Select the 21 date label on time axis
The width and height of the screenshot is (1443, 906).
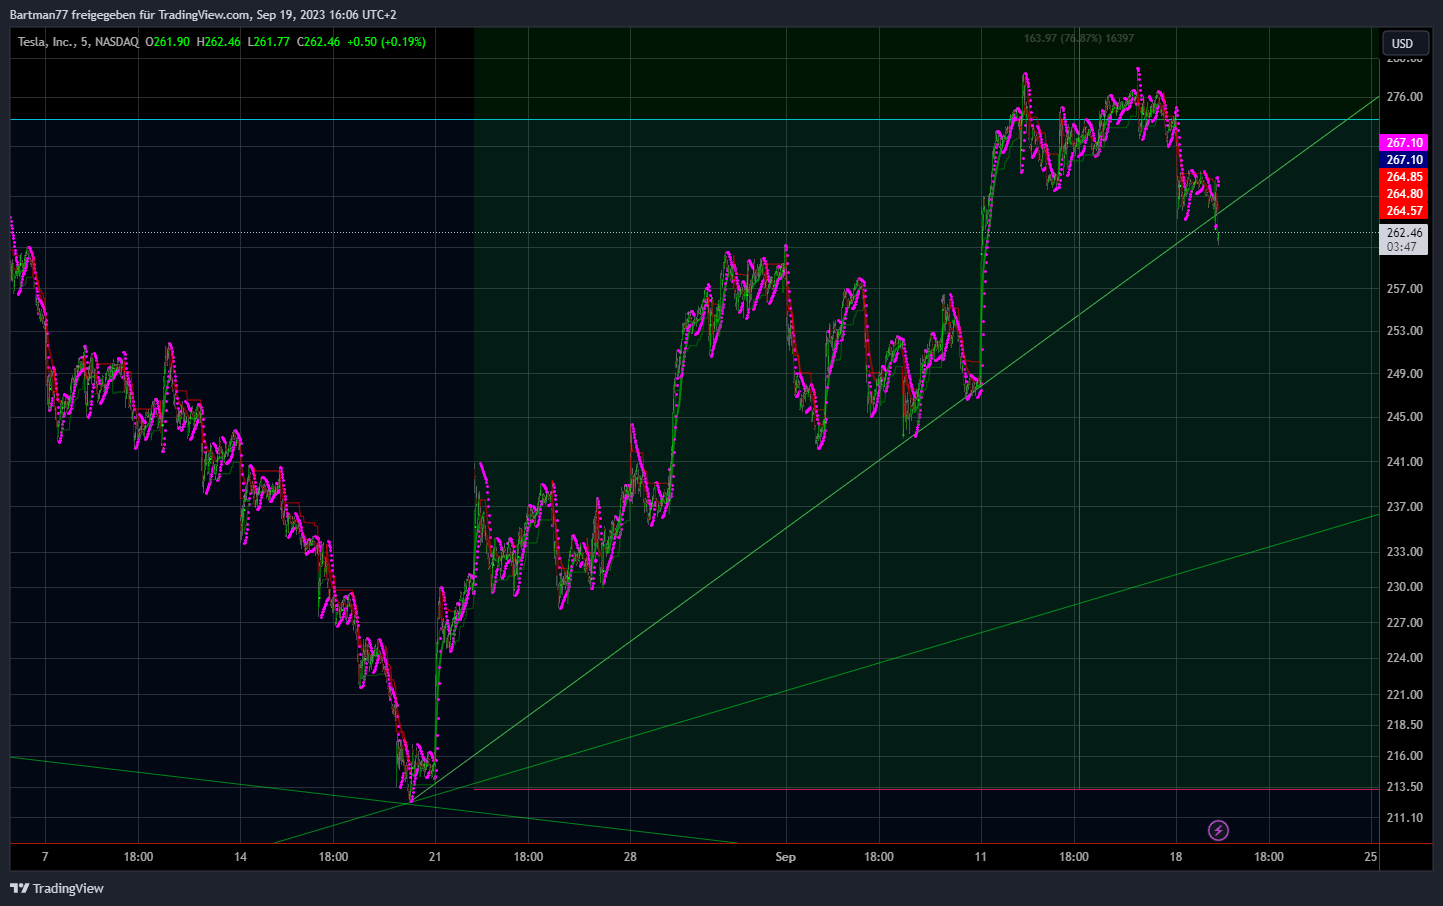[x=434, y=857]
